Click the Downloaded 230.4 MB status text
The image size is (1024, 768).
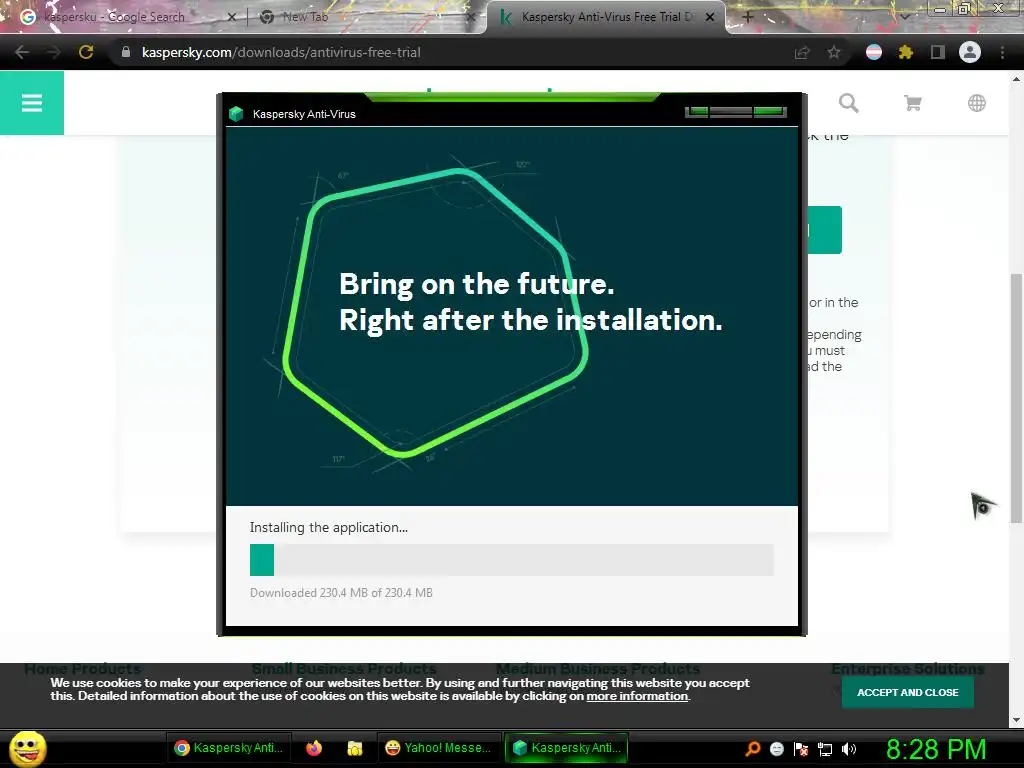tap(341, 592)
